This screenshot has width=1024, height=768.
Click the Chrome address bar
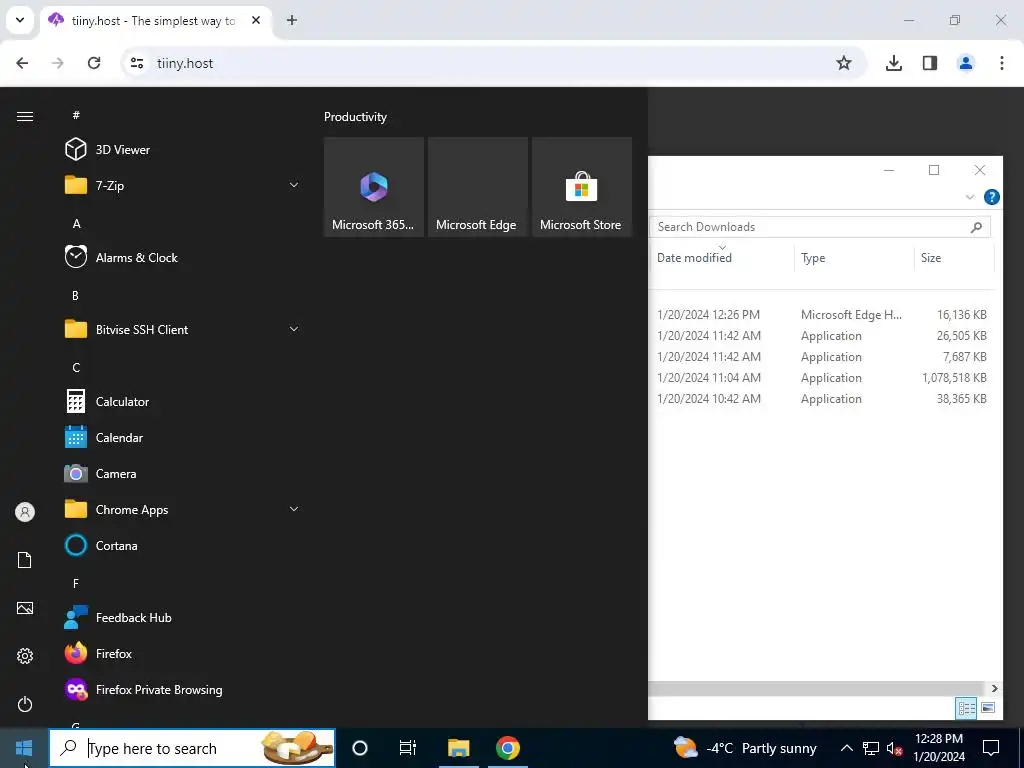tap(493, 63)
